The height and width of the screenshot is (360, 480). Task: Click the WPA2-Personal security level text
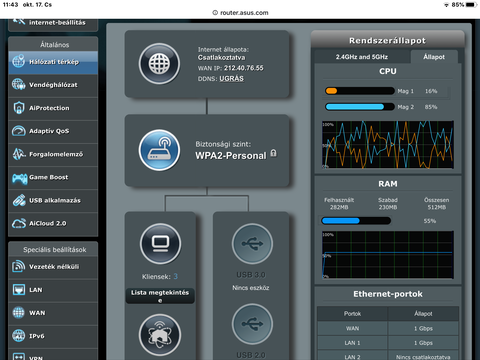[x=231, y=156]
